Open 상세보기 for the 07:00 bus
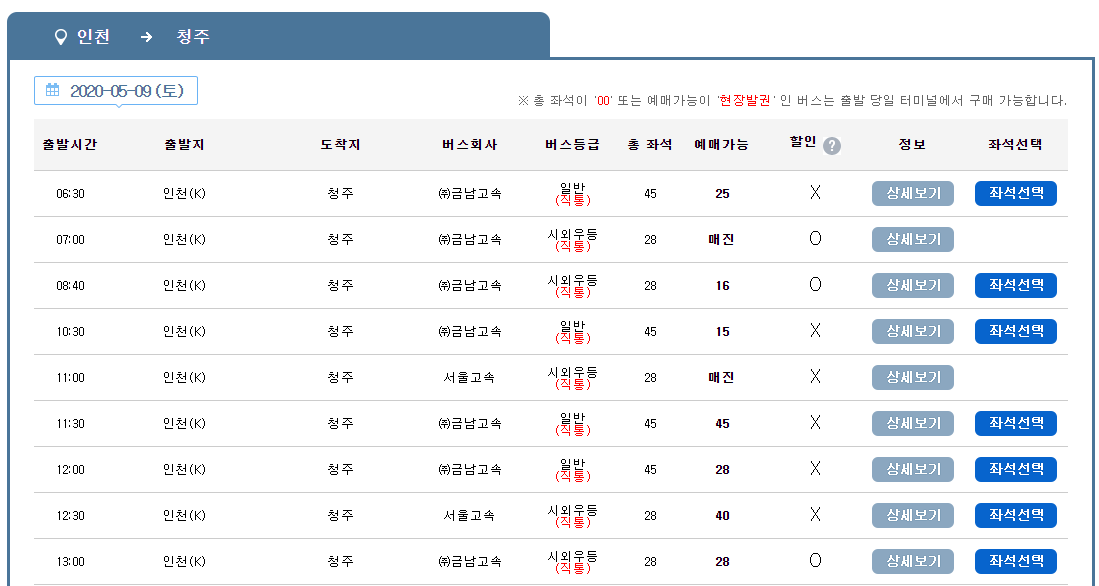The width and height of the screenshot is (1099, 586). 913,239
